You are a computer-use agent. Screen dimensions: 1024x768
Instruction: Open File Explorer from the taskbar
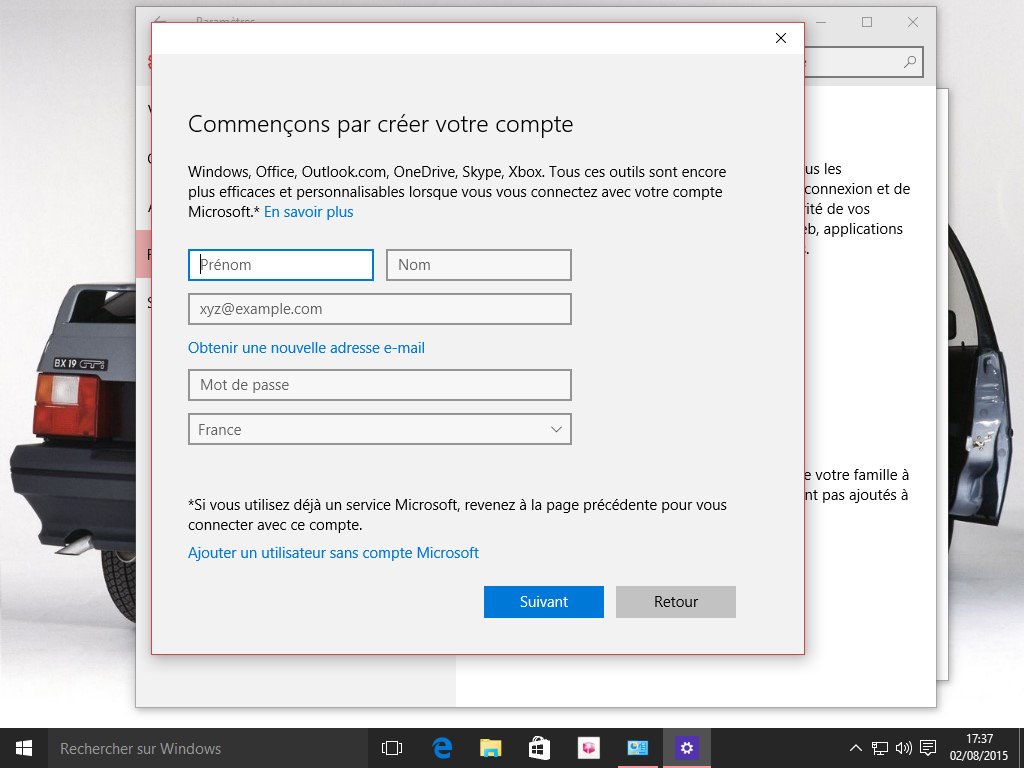pyautogui.click(x=490, y=748)
